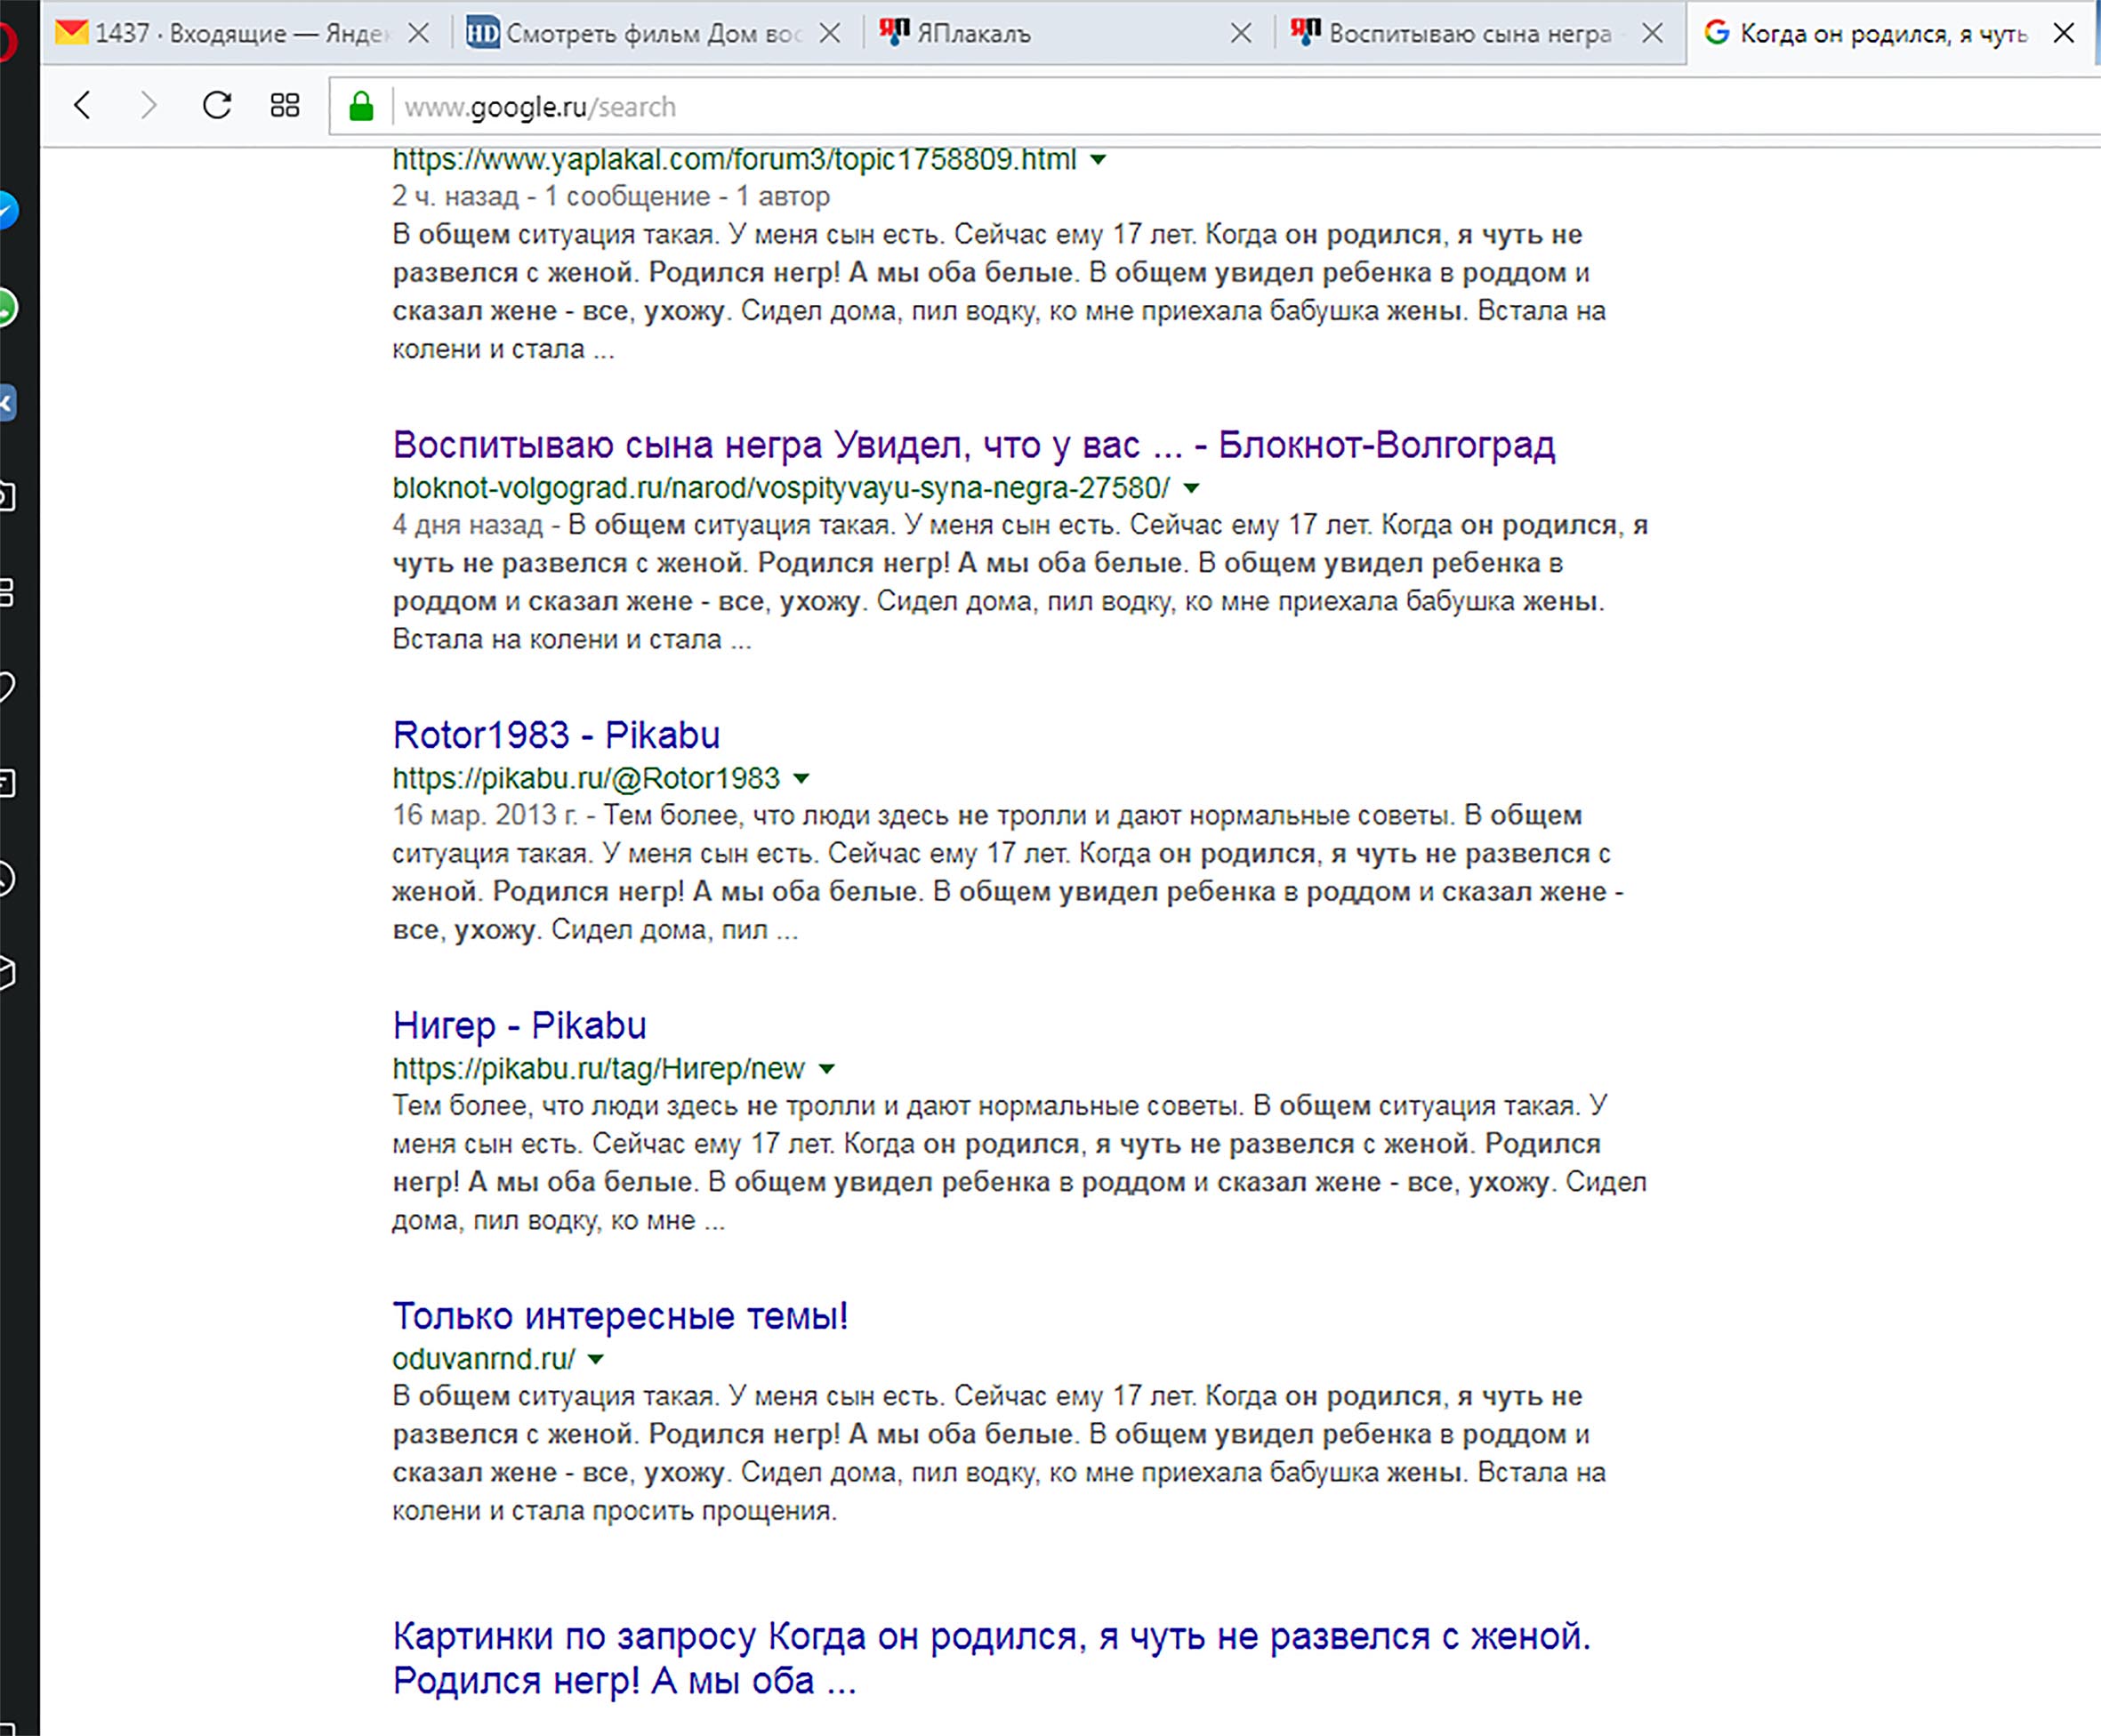Open VK messenger in the sidebar
2101x1736 pixels.
(x=8, y=403)
